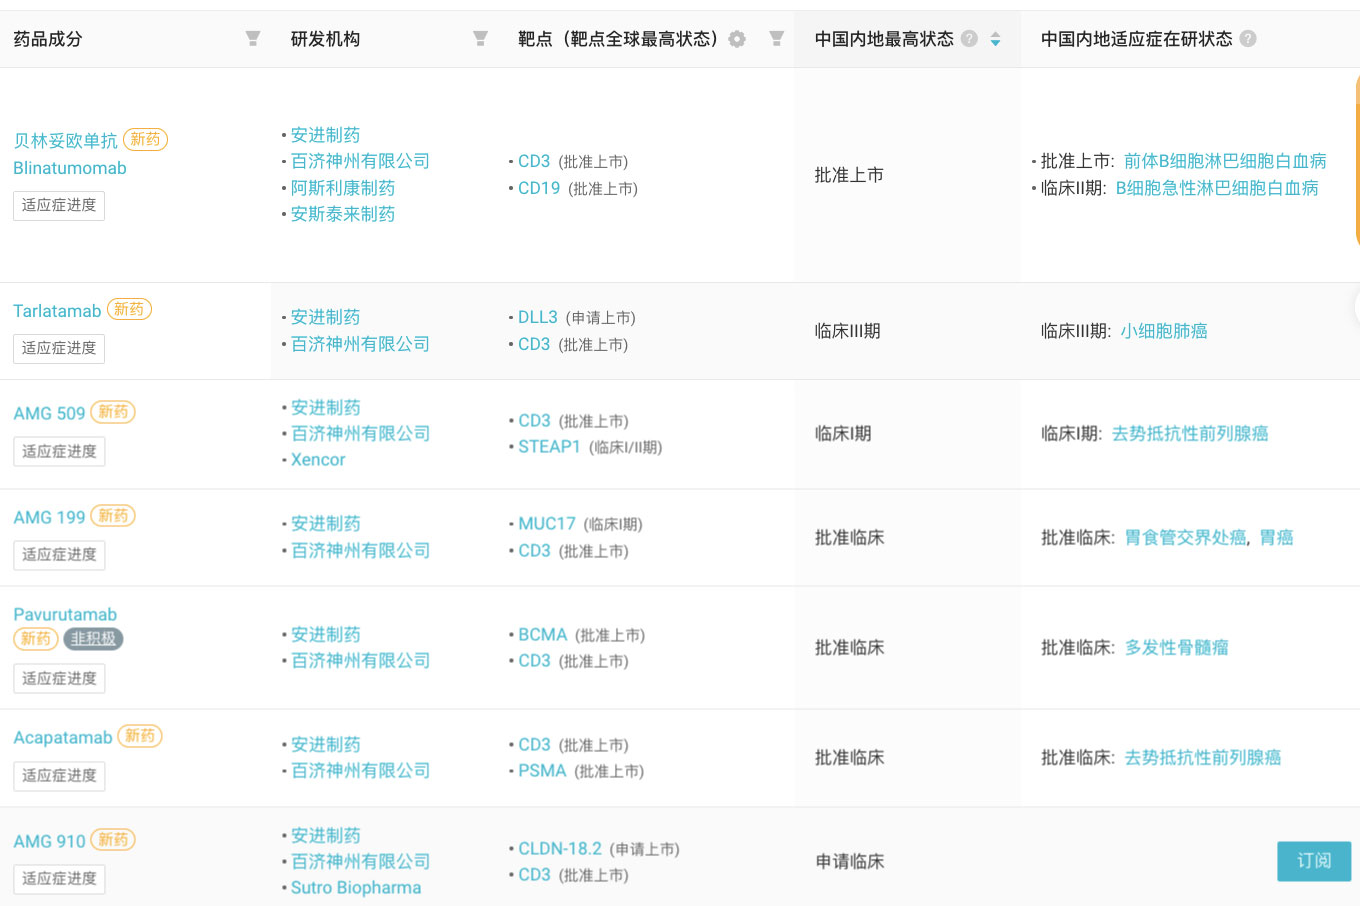Image resolution: width=1360 pixels, height=906 pixels.
Task: Open Tarlatamab drug link
Action: (57, 311)
